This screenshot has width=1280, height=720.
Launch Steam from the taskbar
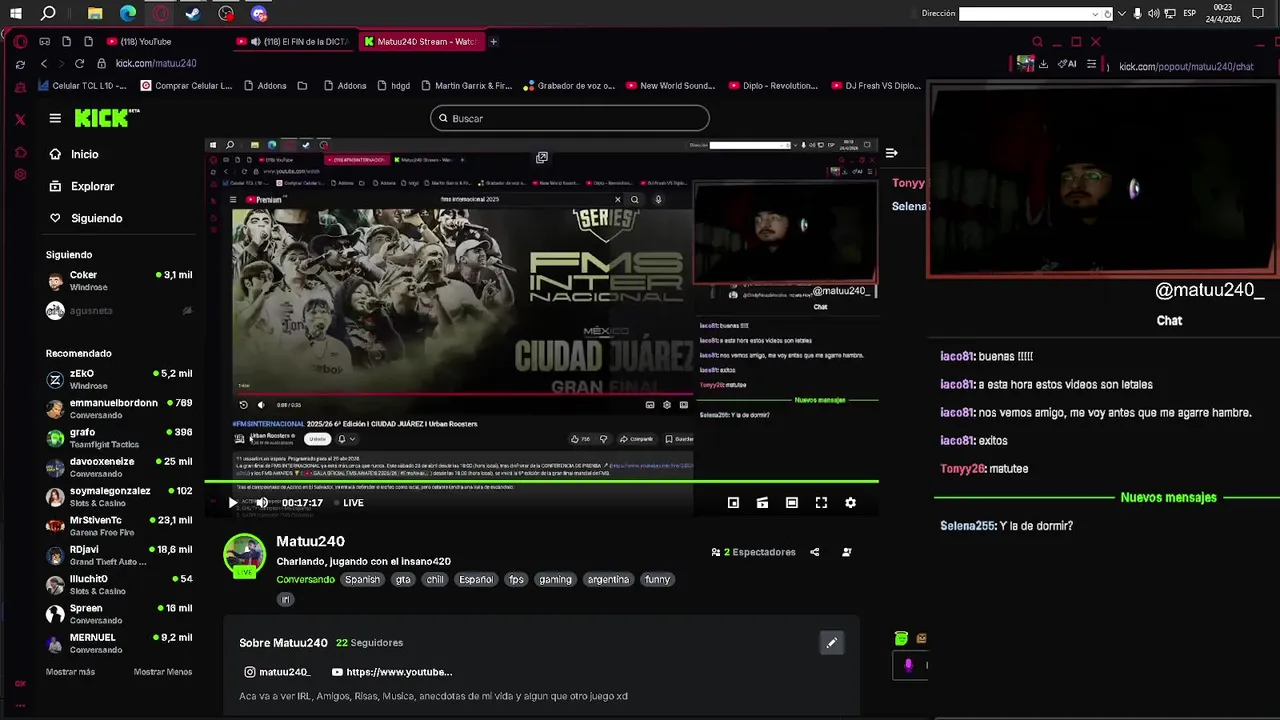193,13
